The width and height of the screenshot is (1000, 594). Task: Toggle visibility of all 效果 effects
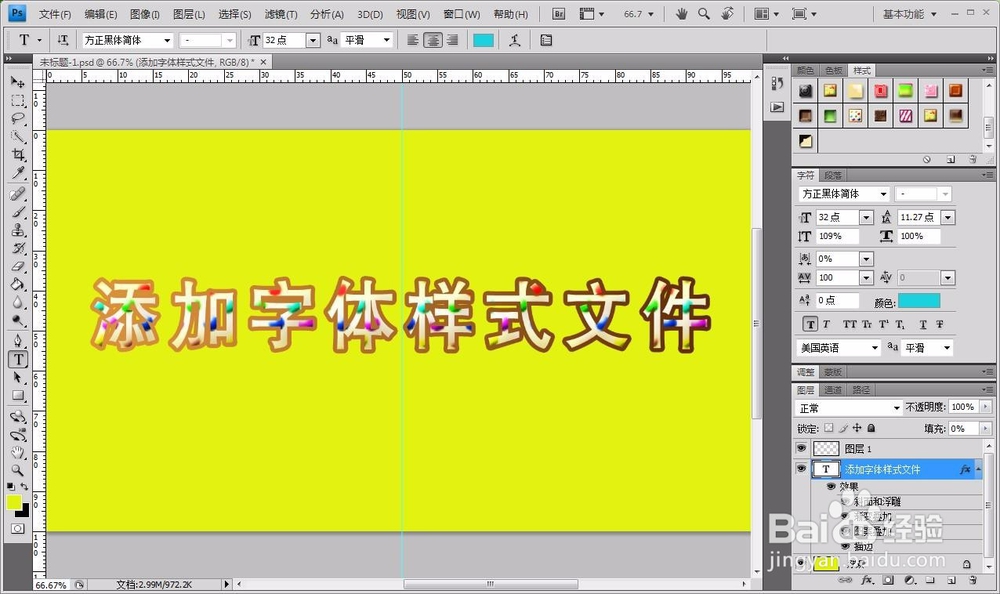[x=831, y=486]
